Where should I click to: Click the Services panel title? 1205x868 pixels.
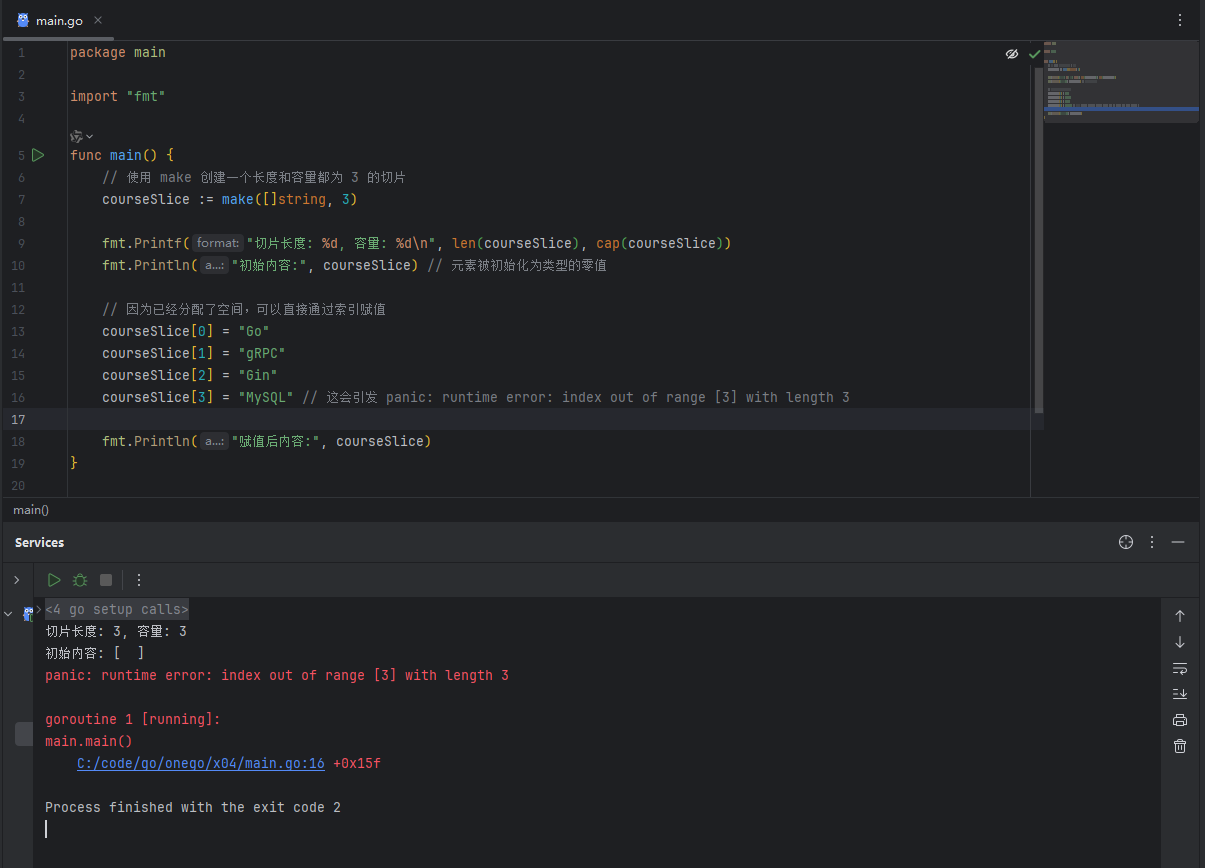[40, 542]
